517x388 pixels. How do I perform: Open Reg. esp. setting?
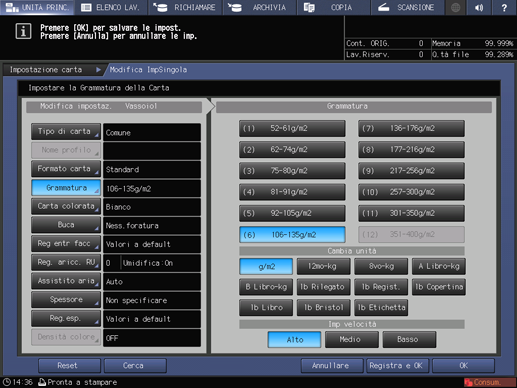pyautogui.click(x=66, y=319)
